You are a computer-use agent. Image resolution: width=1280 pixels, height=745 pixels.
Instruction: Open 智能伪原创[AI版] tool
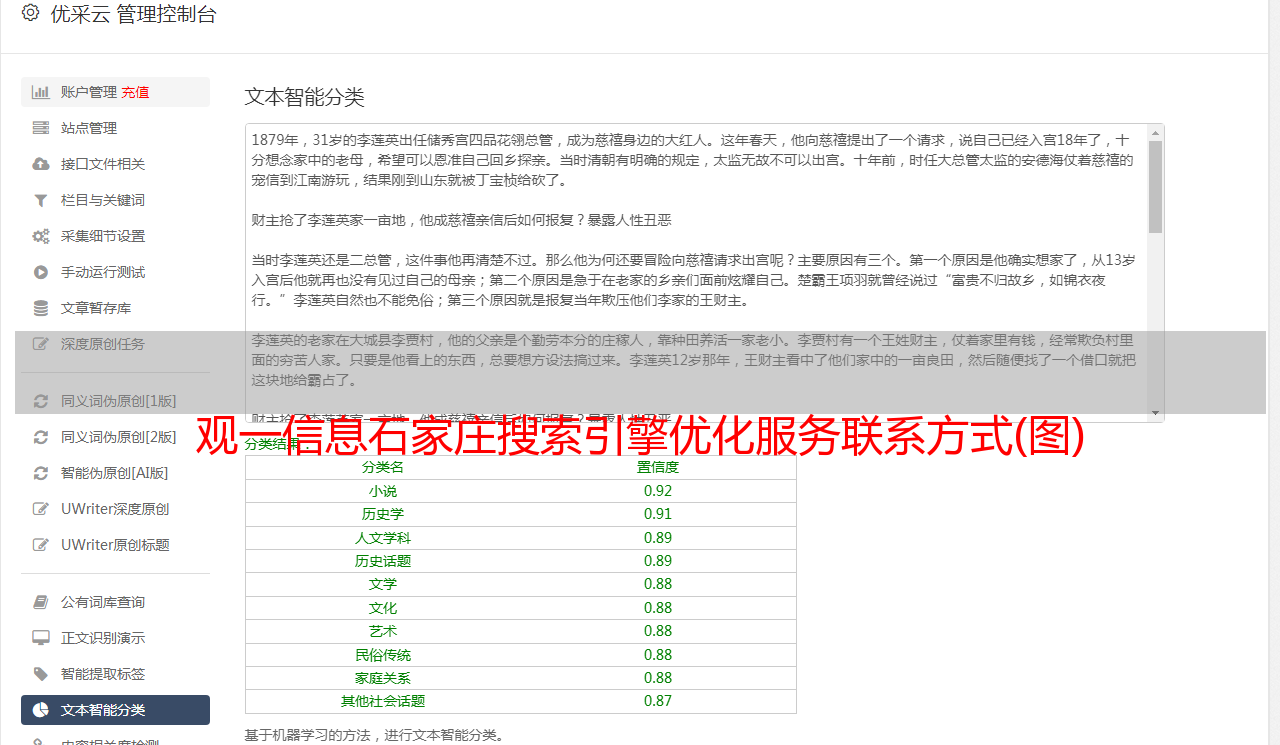click(115, 473)
